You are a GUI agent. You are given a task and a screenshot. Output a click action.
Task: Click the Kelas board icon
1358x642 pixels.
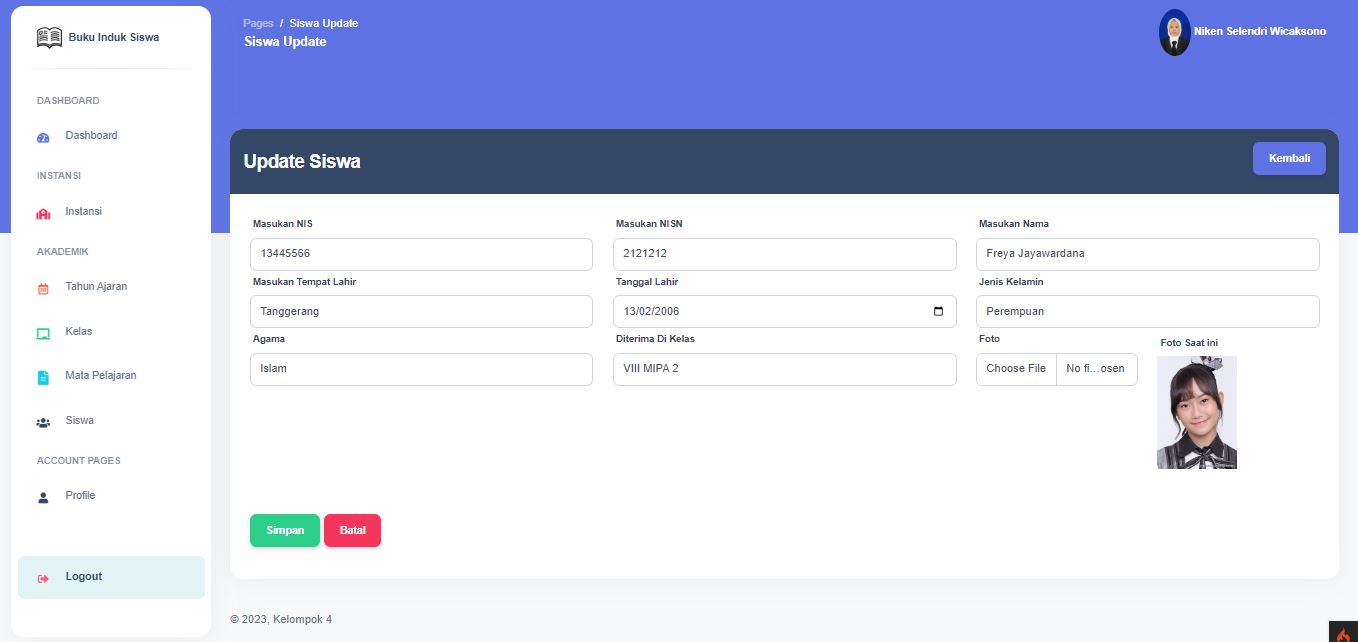tap(43, 333)
